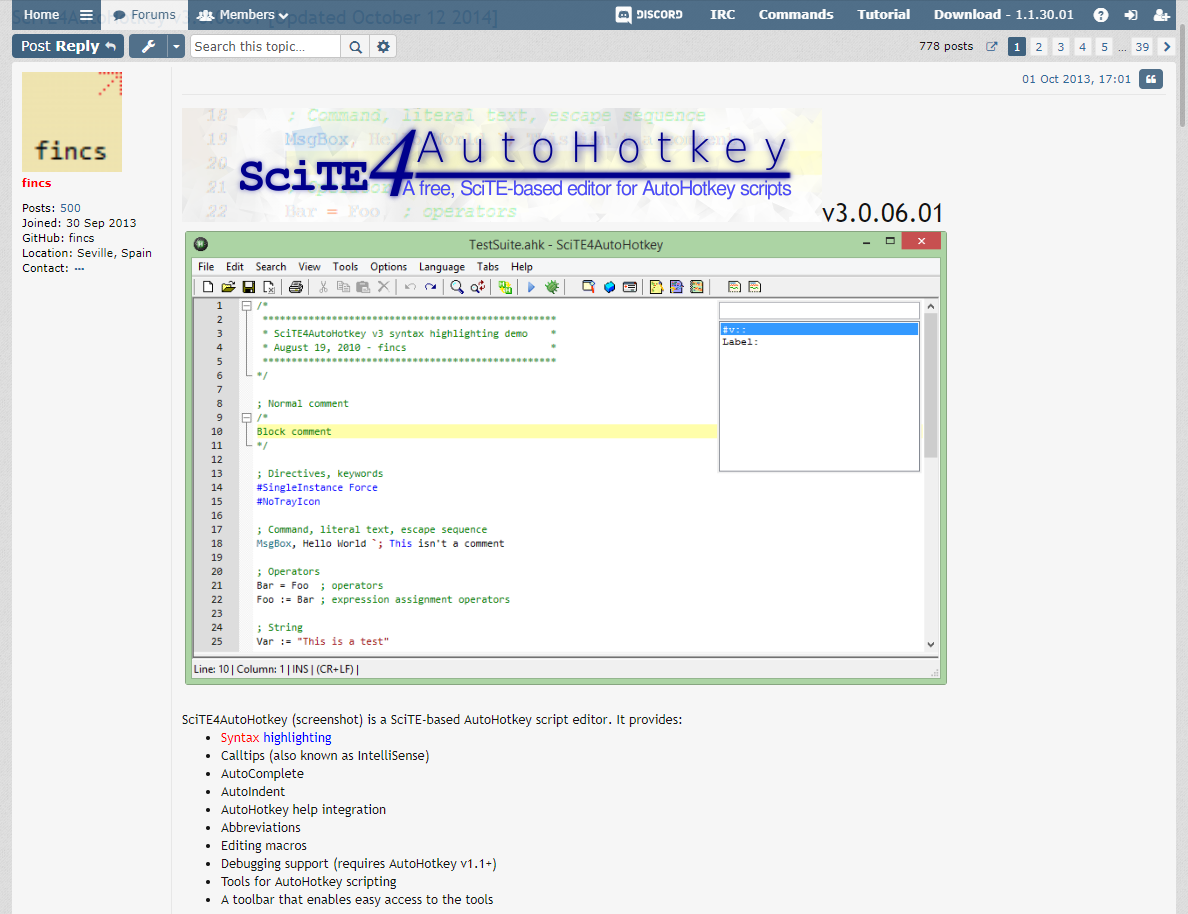The height and width of the screenshot is (914, 1188).
Task: Collapse the fold marker at line 9
Action: tap(246, 418)
